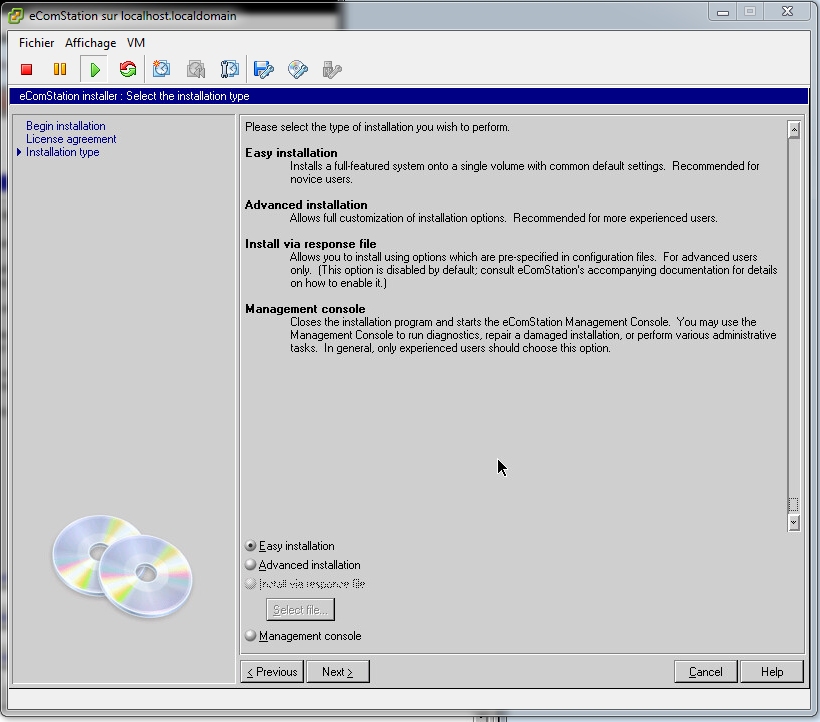Pause the virtual machine
Viewport: 820px width, 722px height.
(x=60, y=70)
